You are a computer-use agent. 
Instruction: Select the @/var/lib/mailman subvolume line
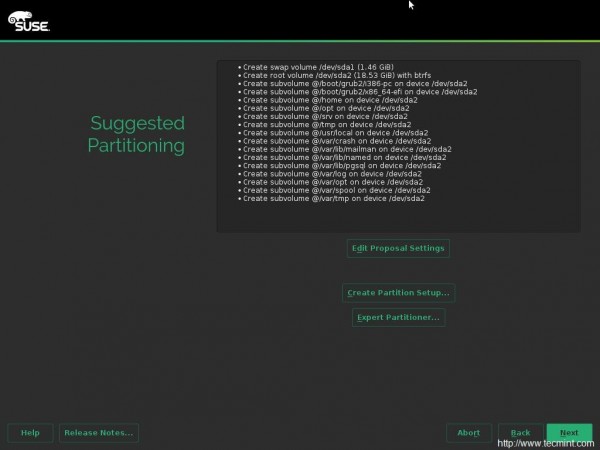(x=347, y=149)
